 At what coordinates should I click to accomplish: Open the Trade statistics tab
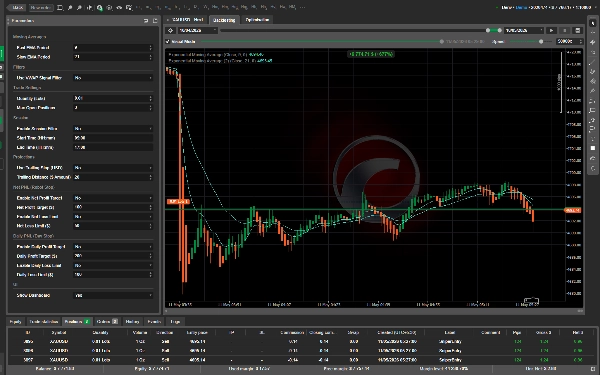(44, 321)
